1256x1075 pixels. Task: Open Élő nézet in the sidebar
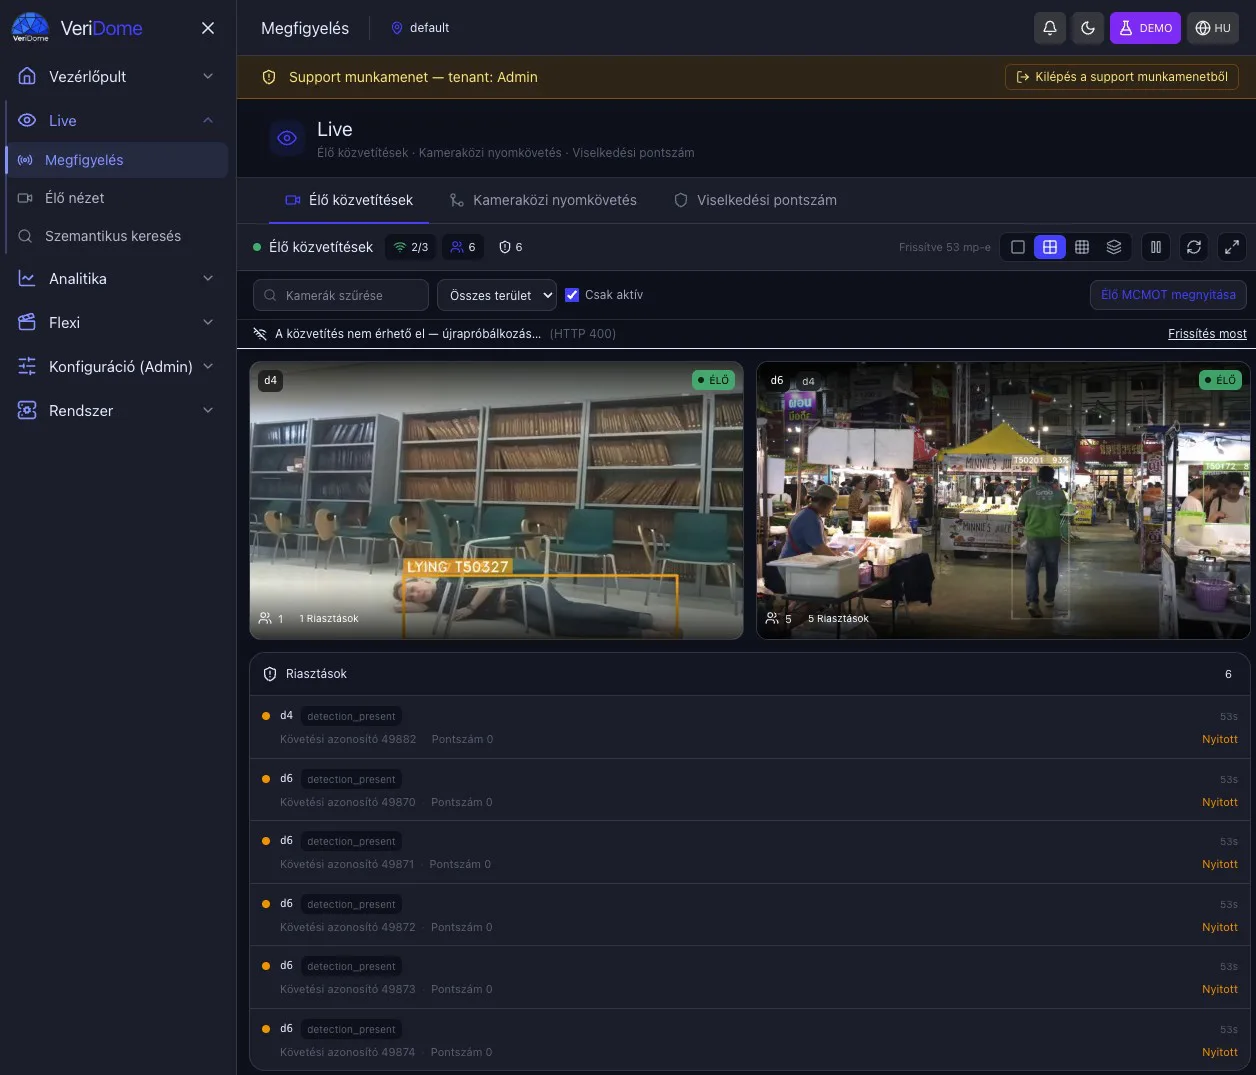pos(117,198)
